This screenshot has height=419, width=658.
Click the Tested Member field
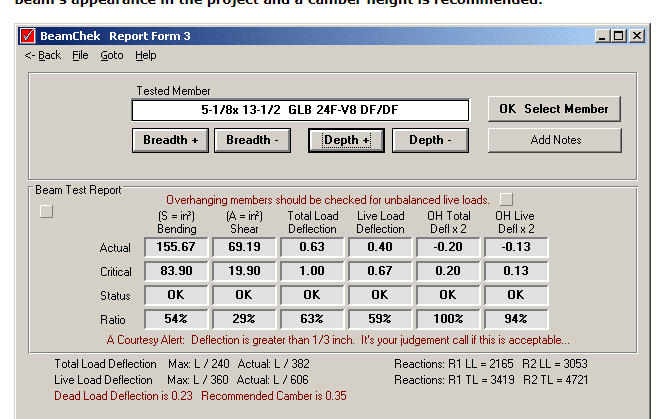[x=300, y=110]
